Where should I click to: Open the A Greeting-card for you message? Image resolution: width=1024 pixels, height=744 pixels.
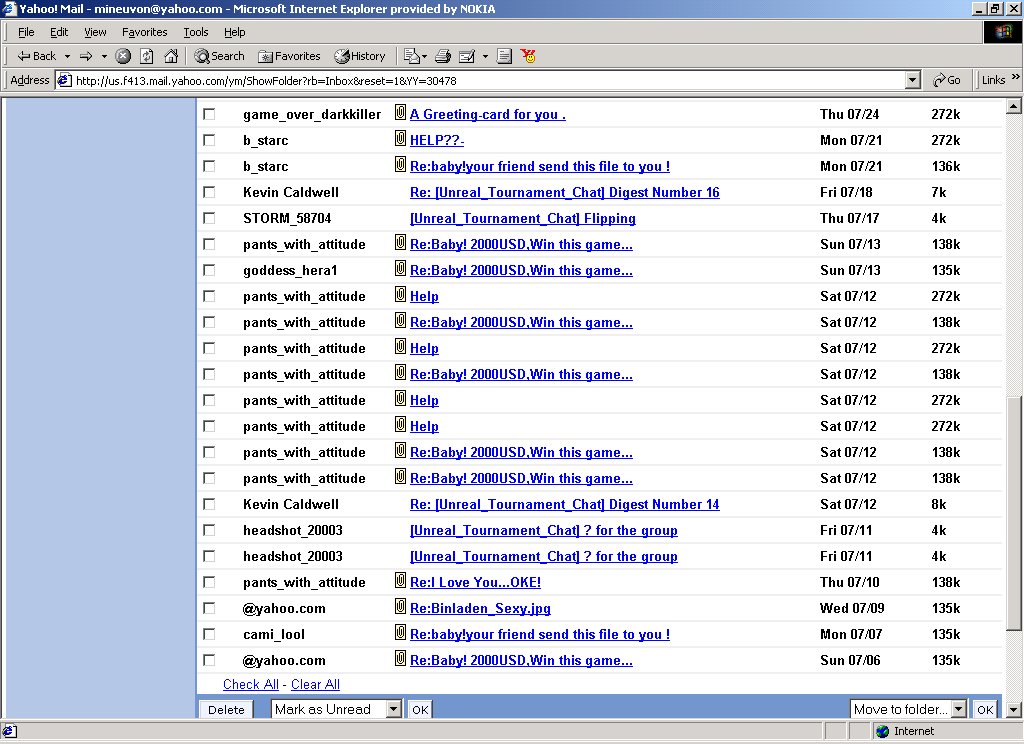tap(488, 114)
